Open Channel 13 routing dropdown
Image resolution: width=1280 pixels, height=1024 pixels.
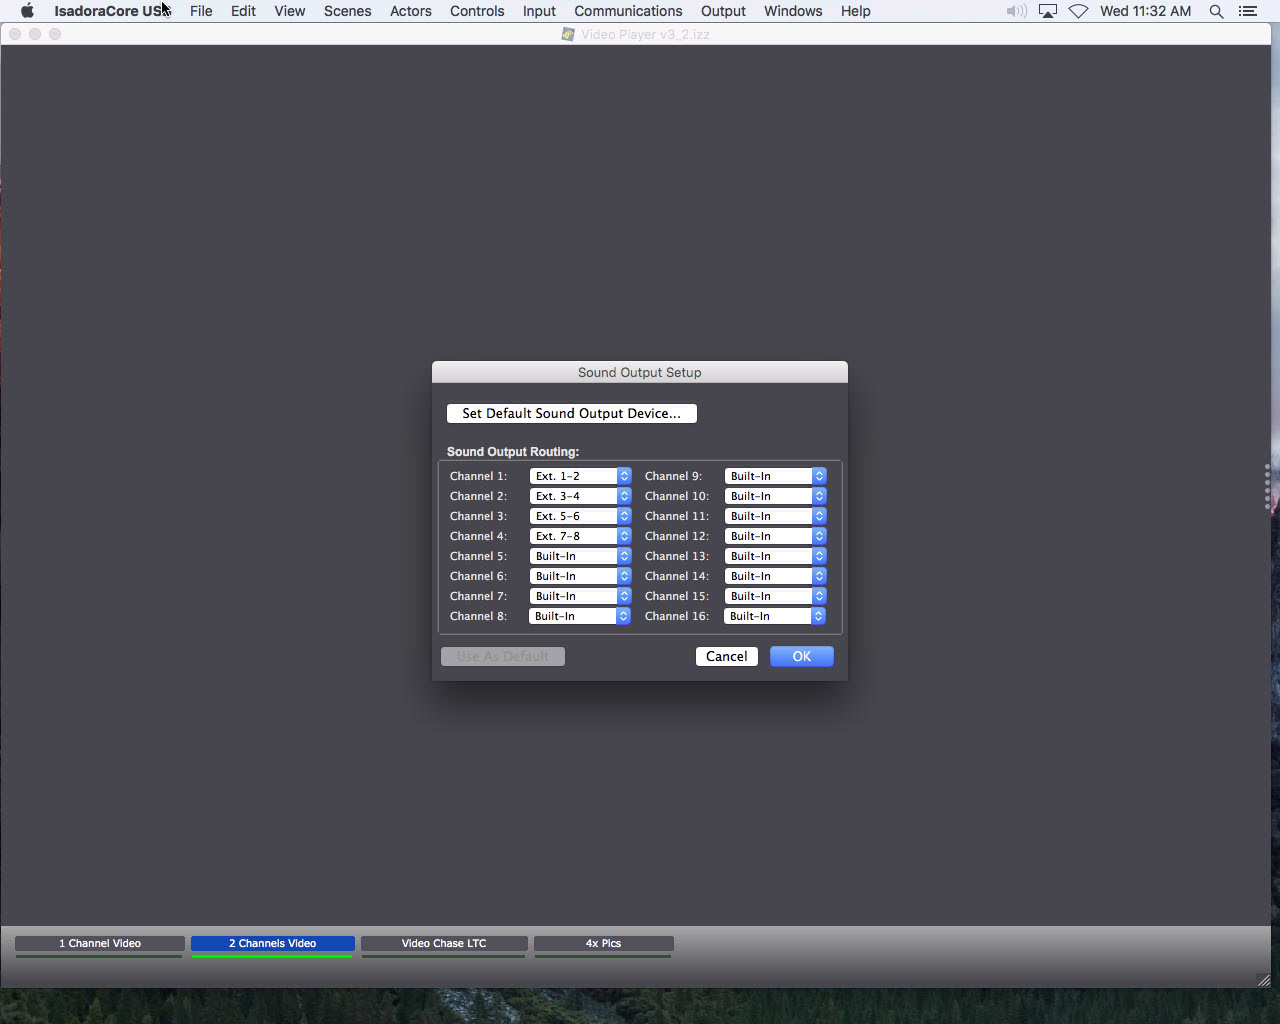click(x=775, y=556)
